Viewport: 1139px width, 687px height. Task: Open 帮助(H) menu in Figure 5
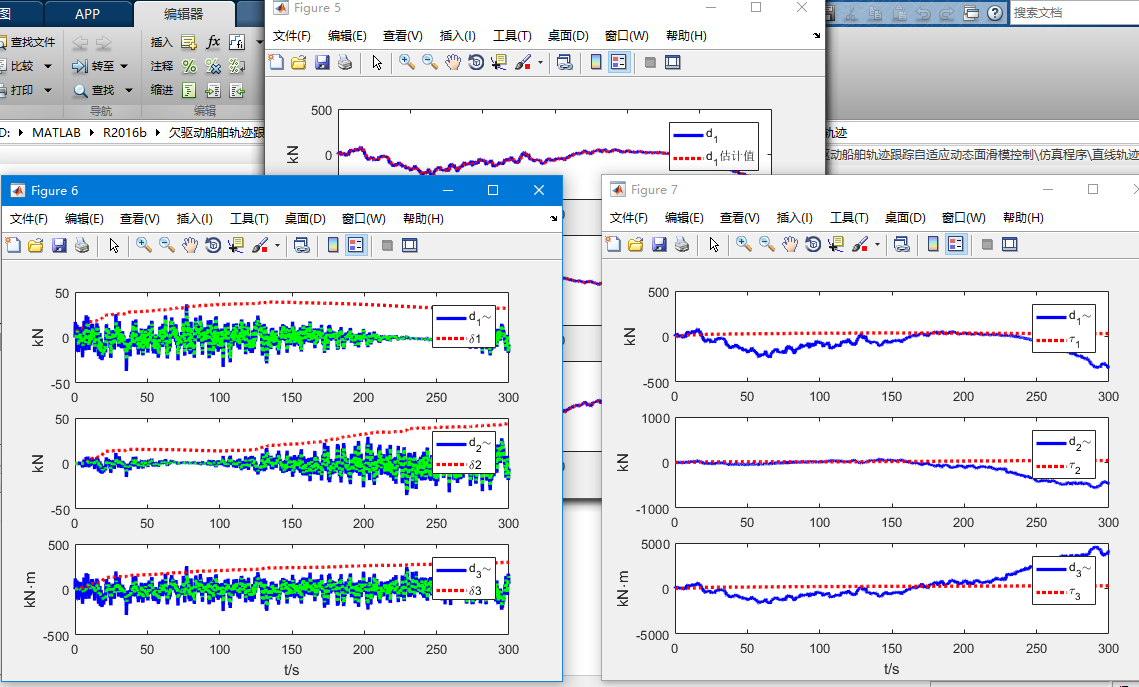[686, 36]
